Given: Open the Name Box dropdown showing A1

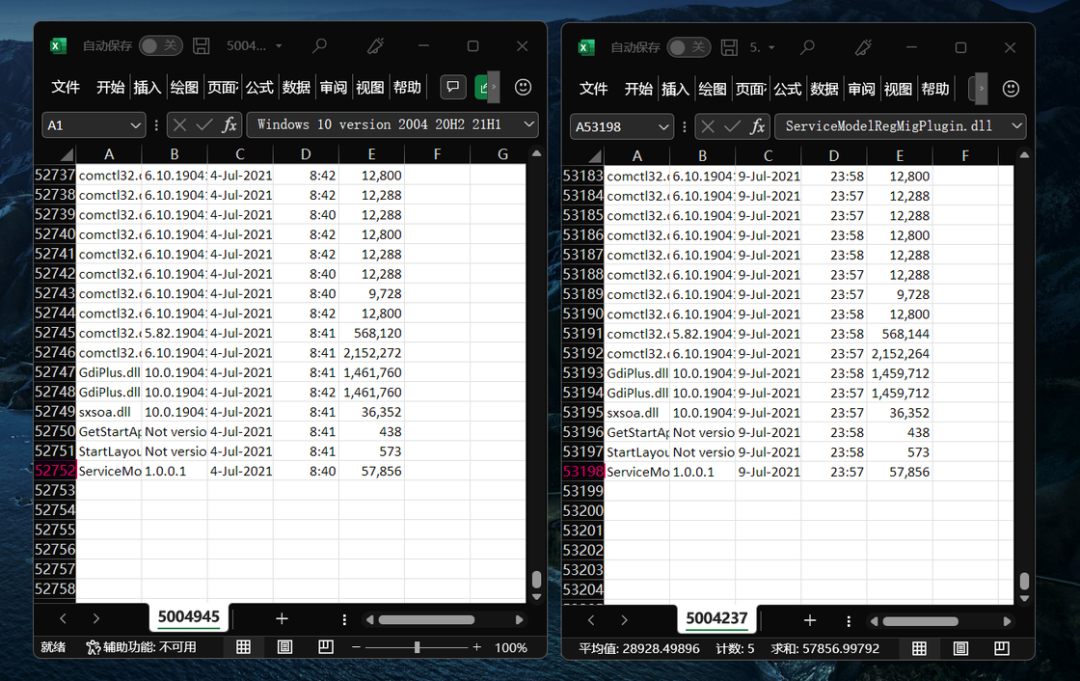Looking at the screenshot, I should [136, 125].
